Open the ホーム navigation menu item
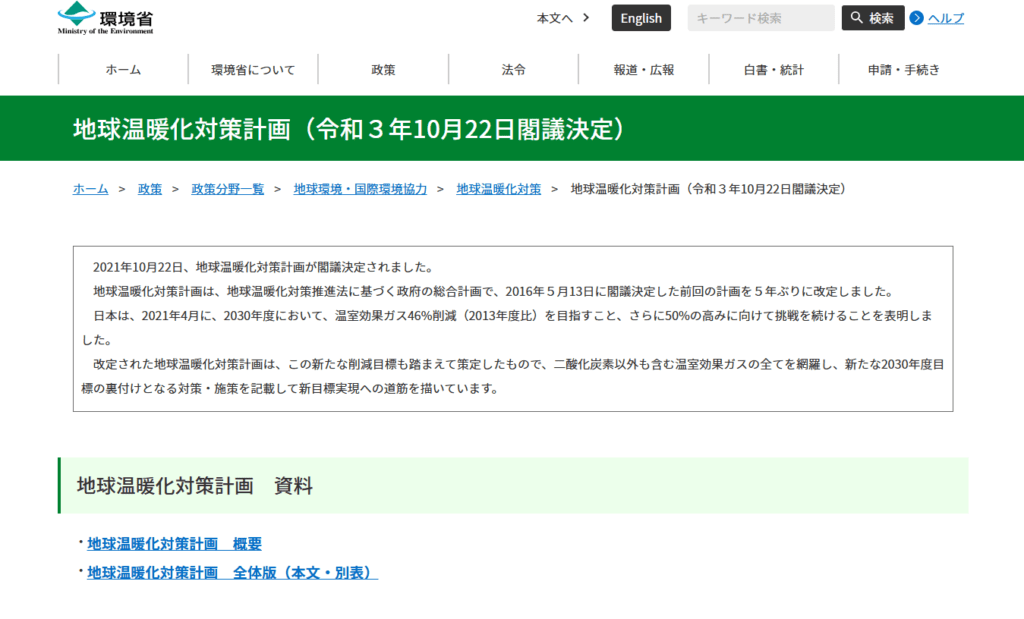The image size is (1024, 619). [123, 70]
